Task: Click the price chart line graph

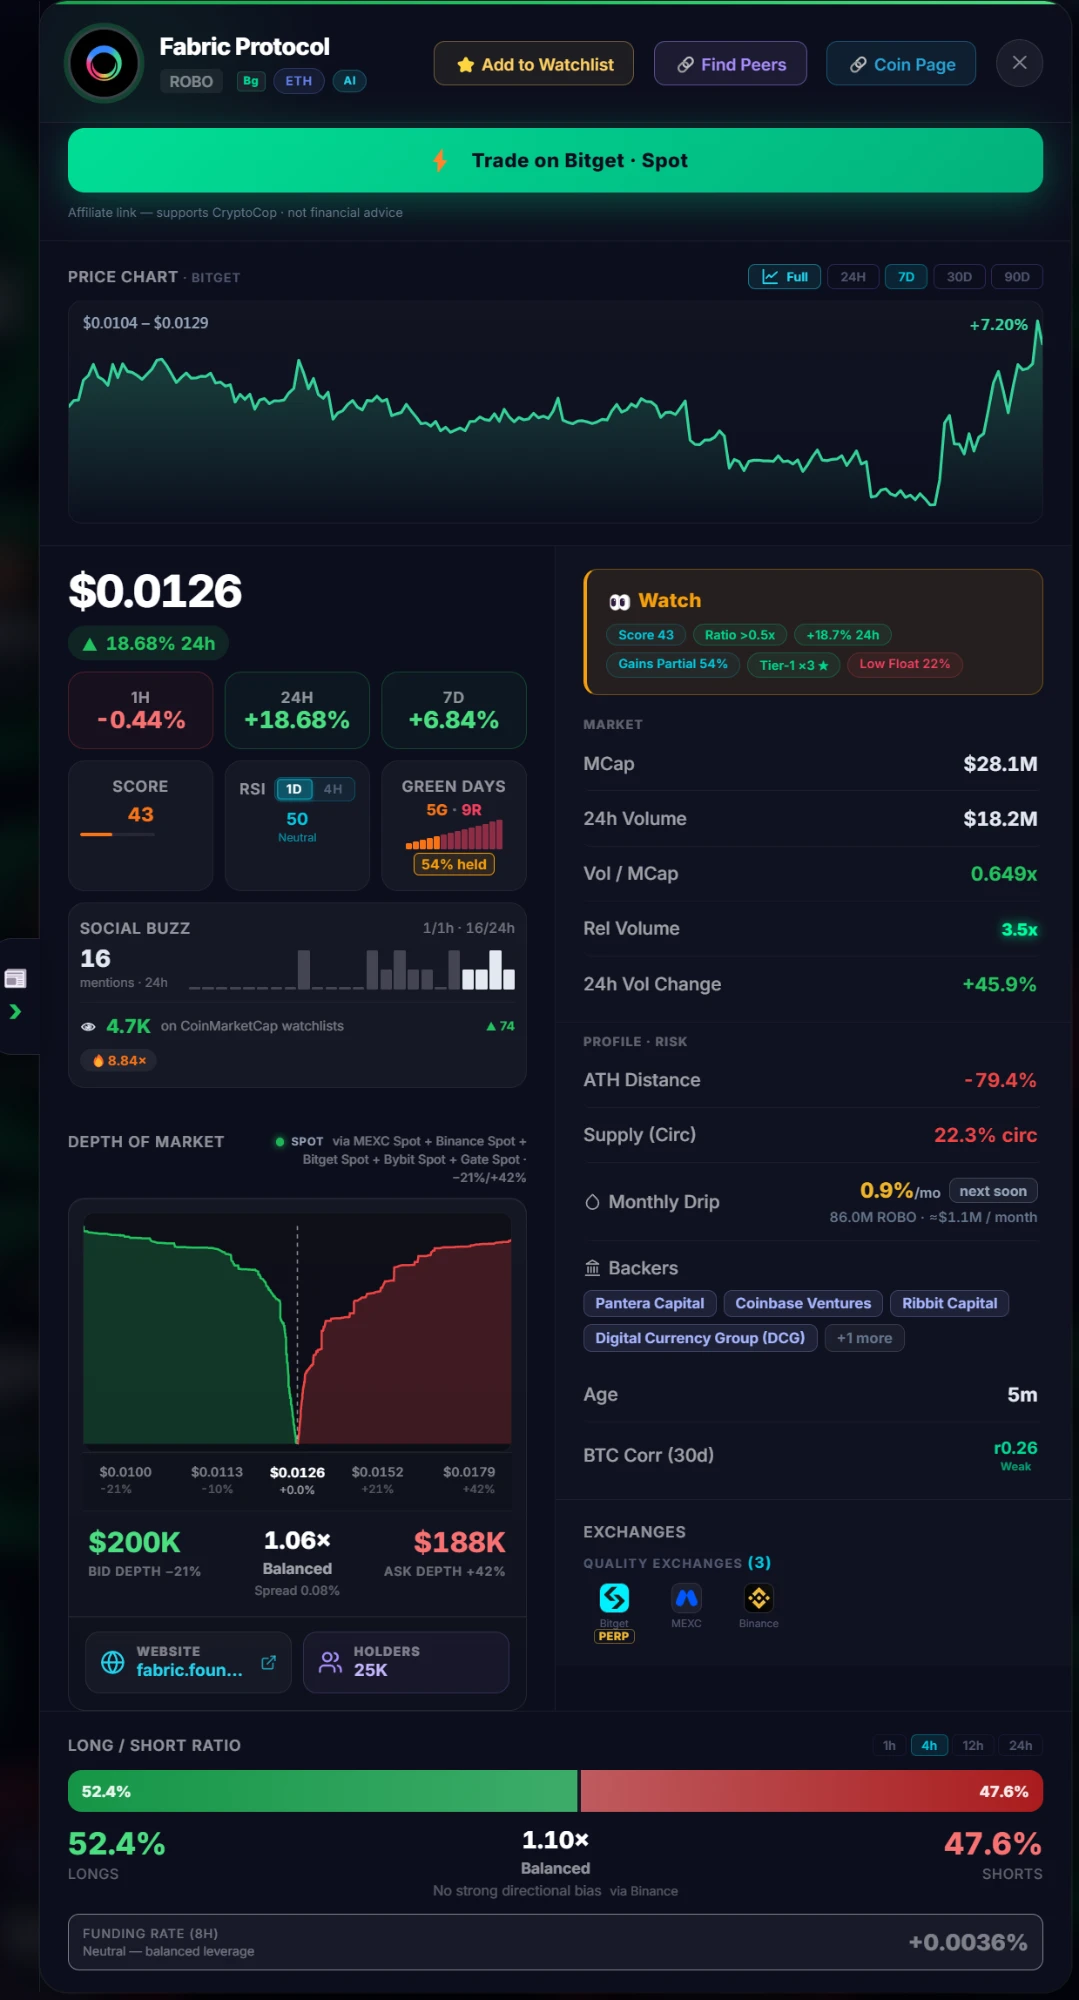Action: pos(555,412)
